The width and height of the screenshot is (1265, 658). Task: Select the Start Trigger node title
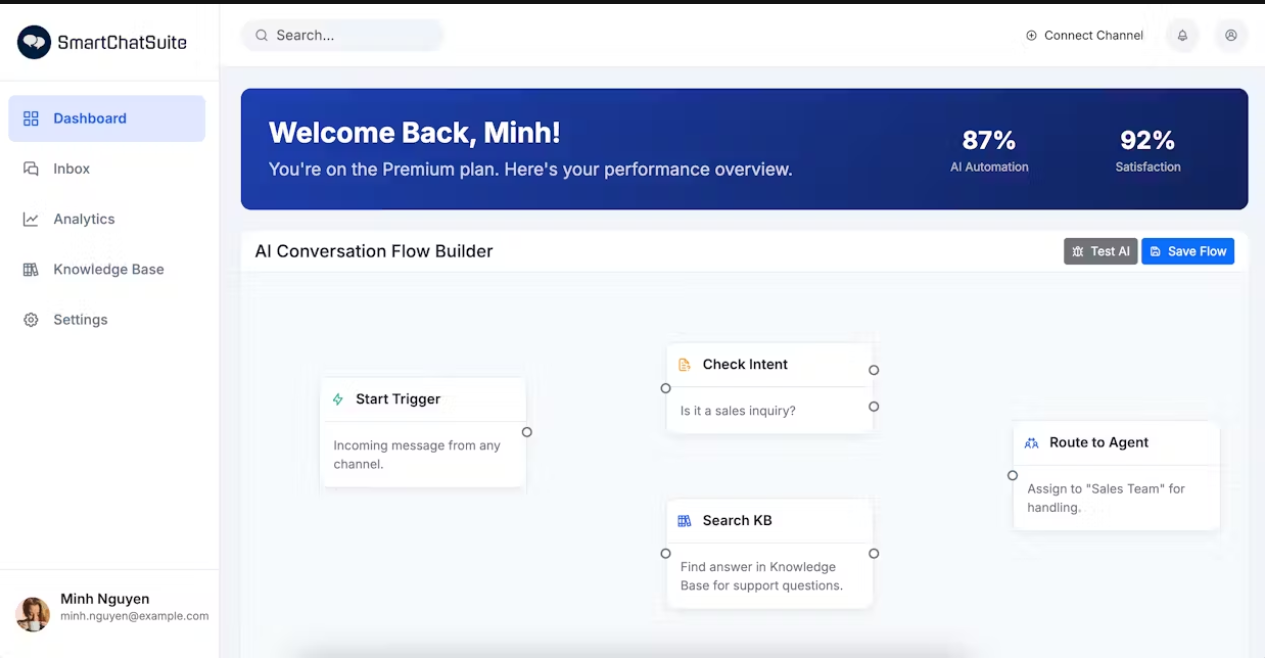(x=398, y=399)
